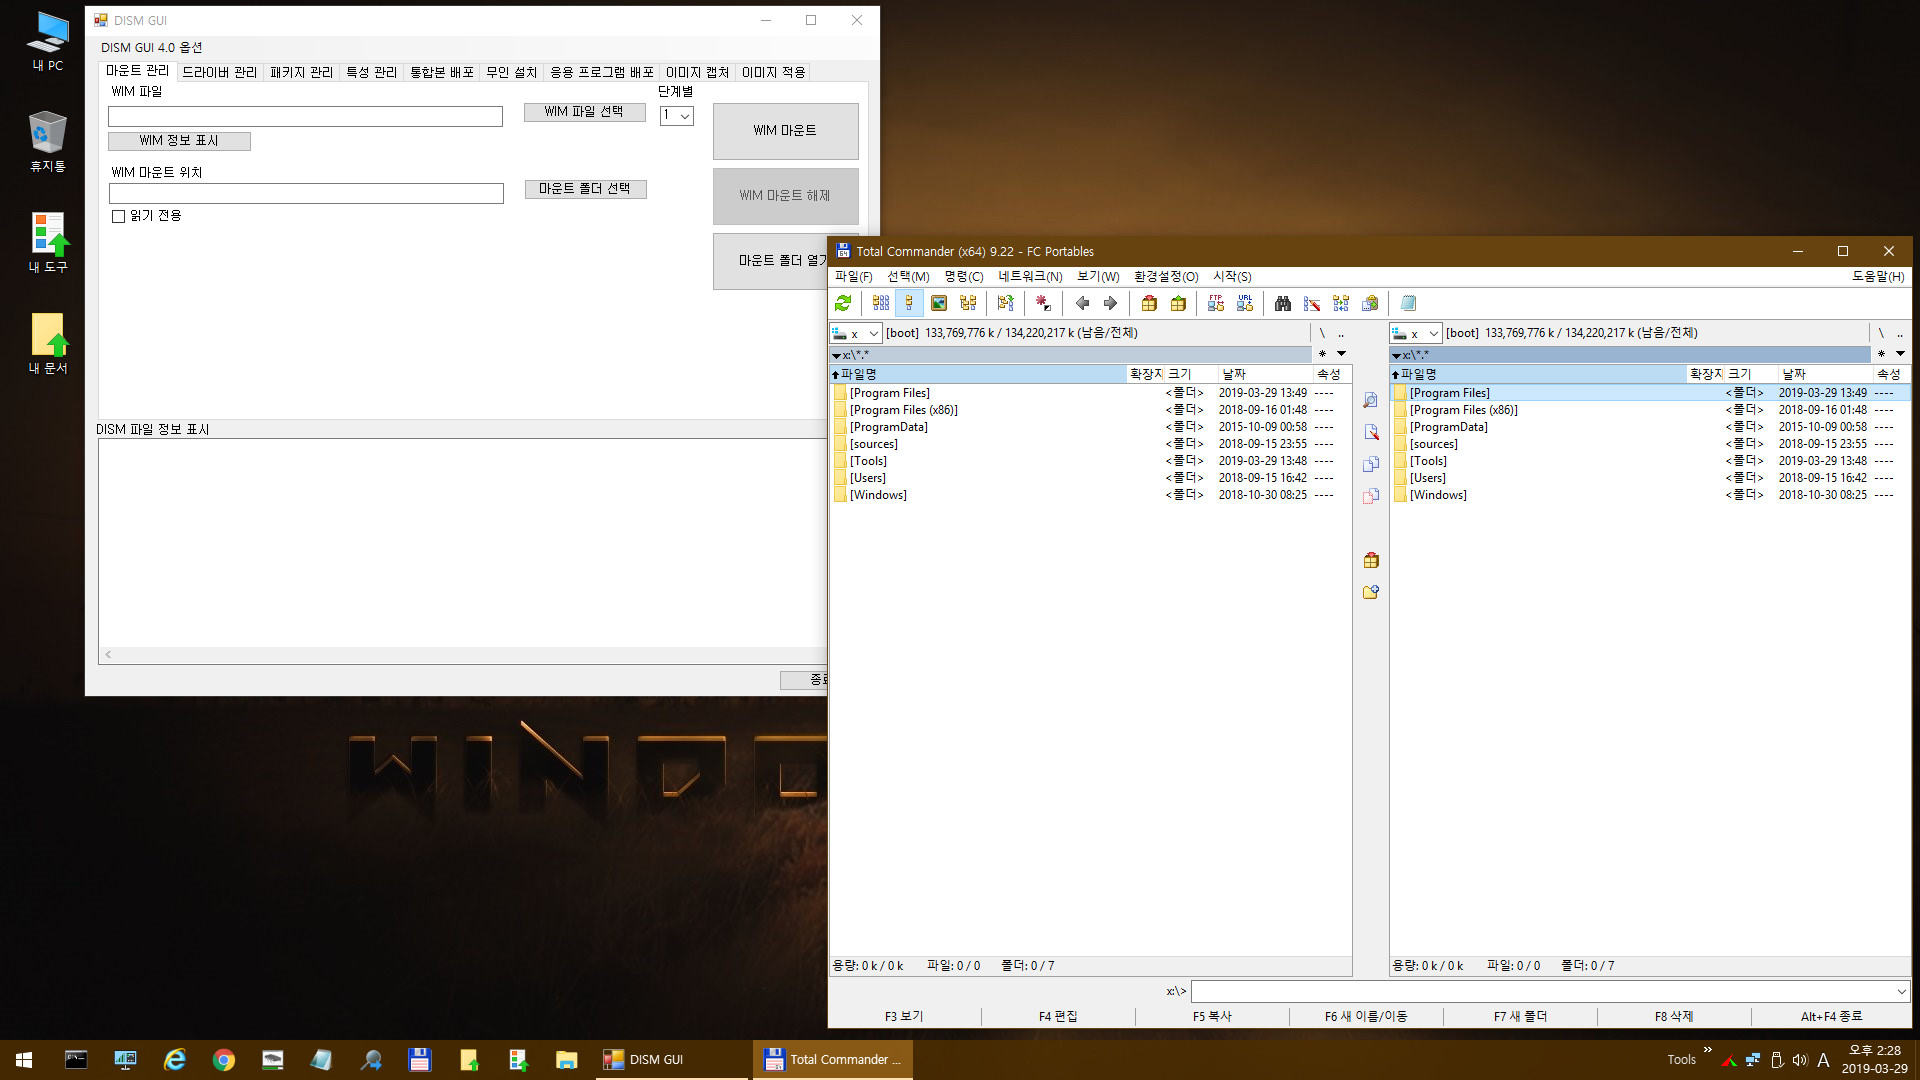This screenshot has width=1920, height=1080.
Task: Click left scroll arrow in DISM info box
Action: tap(108, 655)
